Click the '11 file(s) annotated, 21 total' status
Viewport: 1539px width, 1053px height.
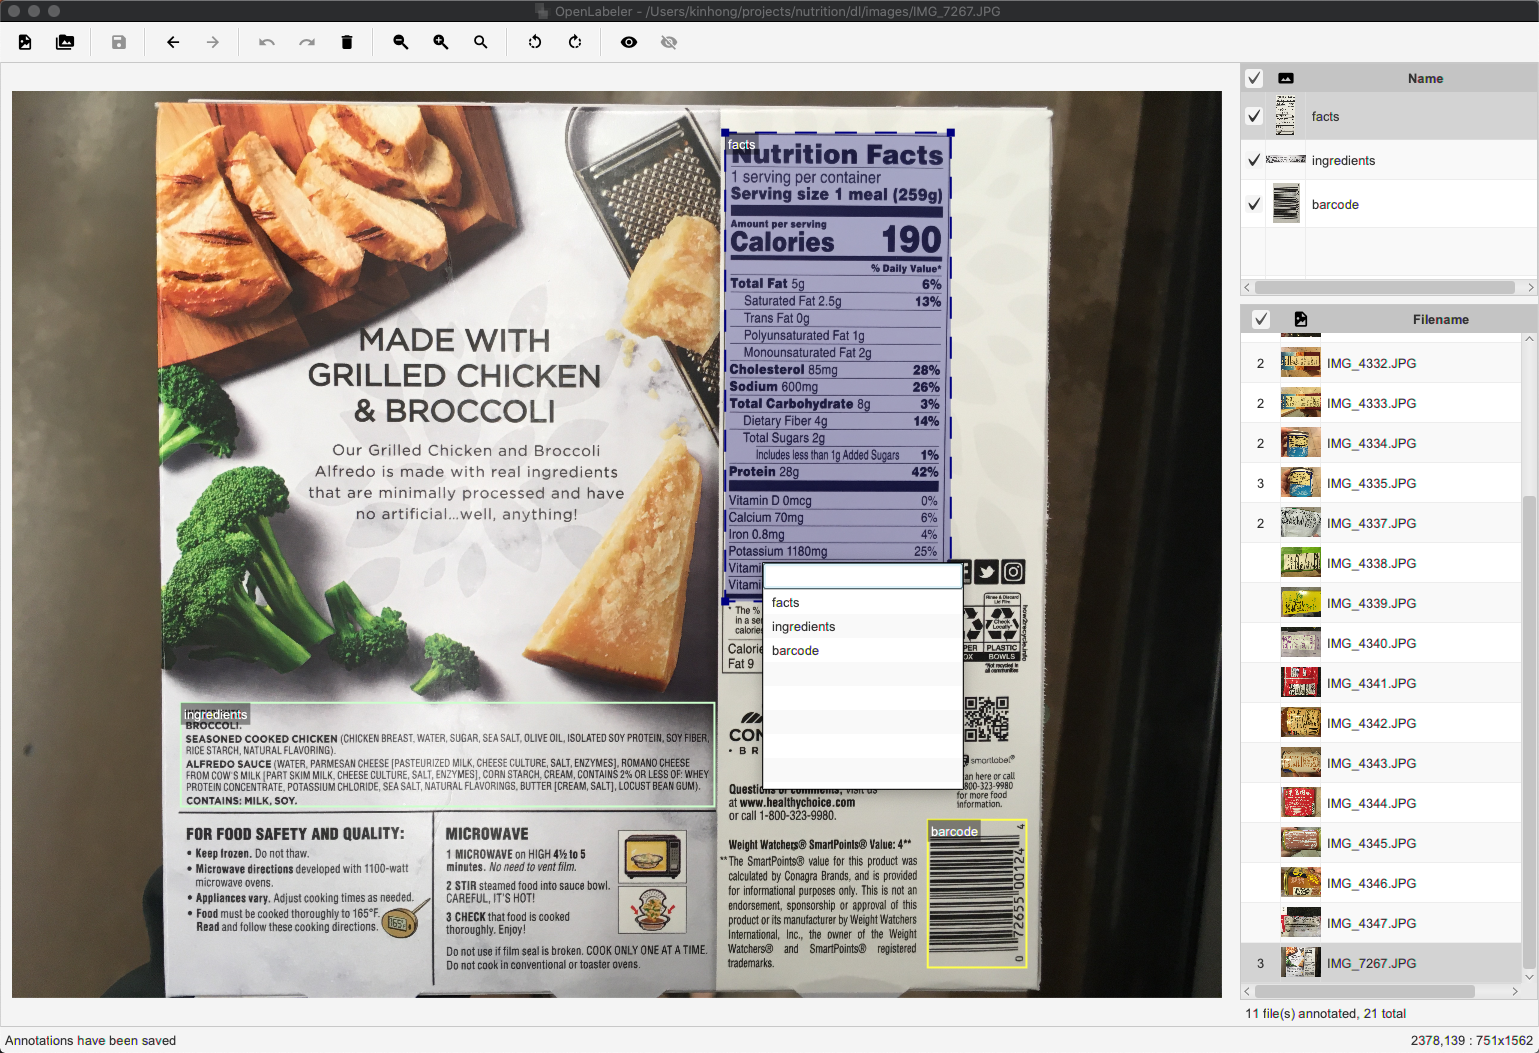[x=1325, y=1013]
